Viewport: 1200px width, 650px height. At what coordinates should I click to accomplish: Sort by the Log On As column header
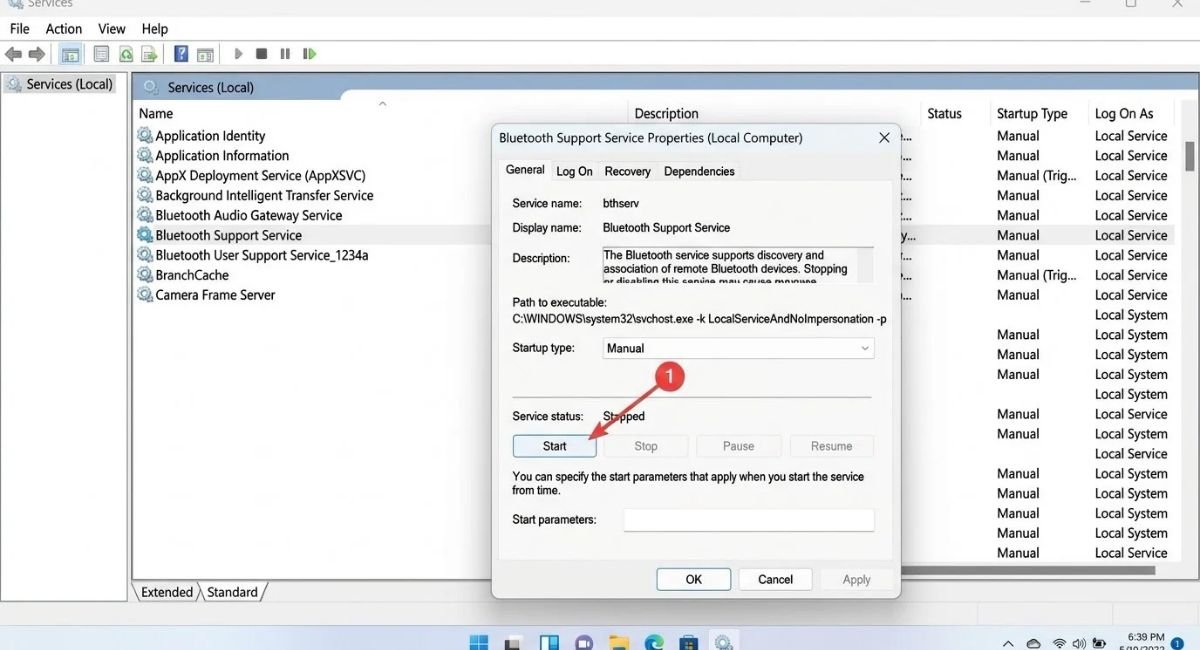[x=1124, y=113]
